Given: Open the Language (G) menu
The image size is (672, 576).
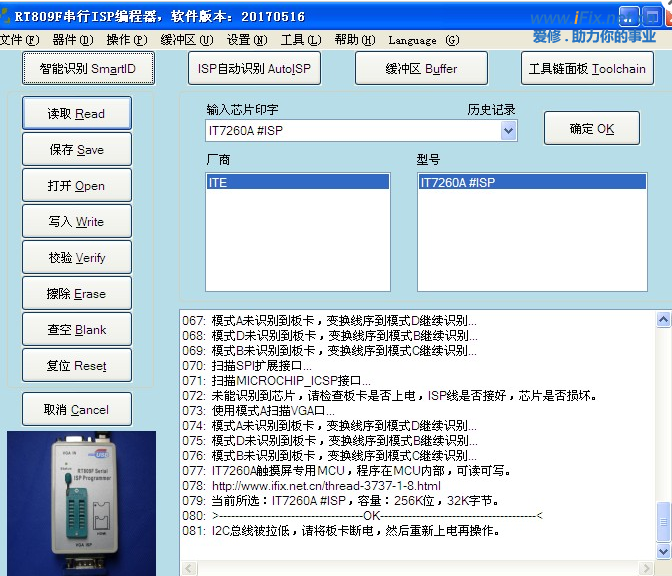Looking at the screenshot, I should 424,40.
